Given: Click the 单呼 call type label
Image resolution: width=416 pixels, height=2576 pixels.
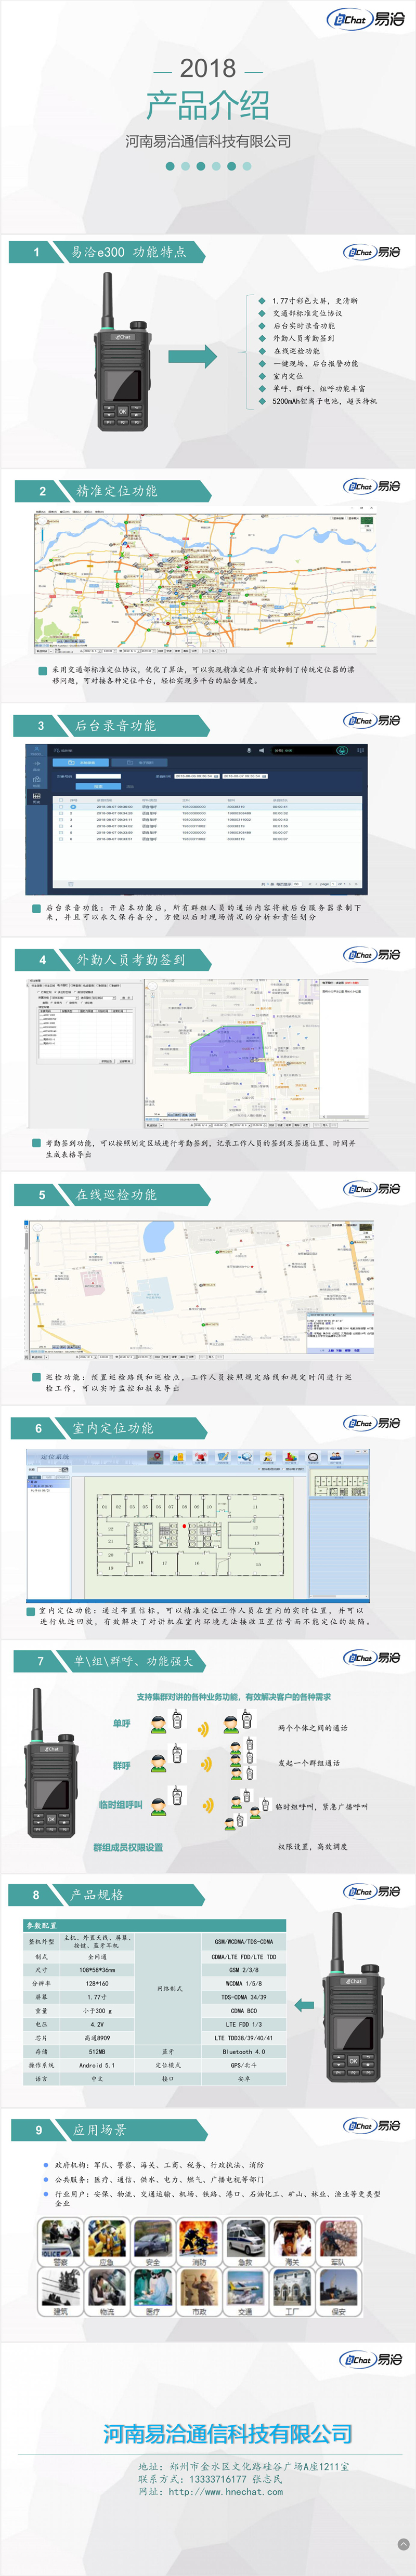Looking at the screenshot, I should coord(122,1724).
